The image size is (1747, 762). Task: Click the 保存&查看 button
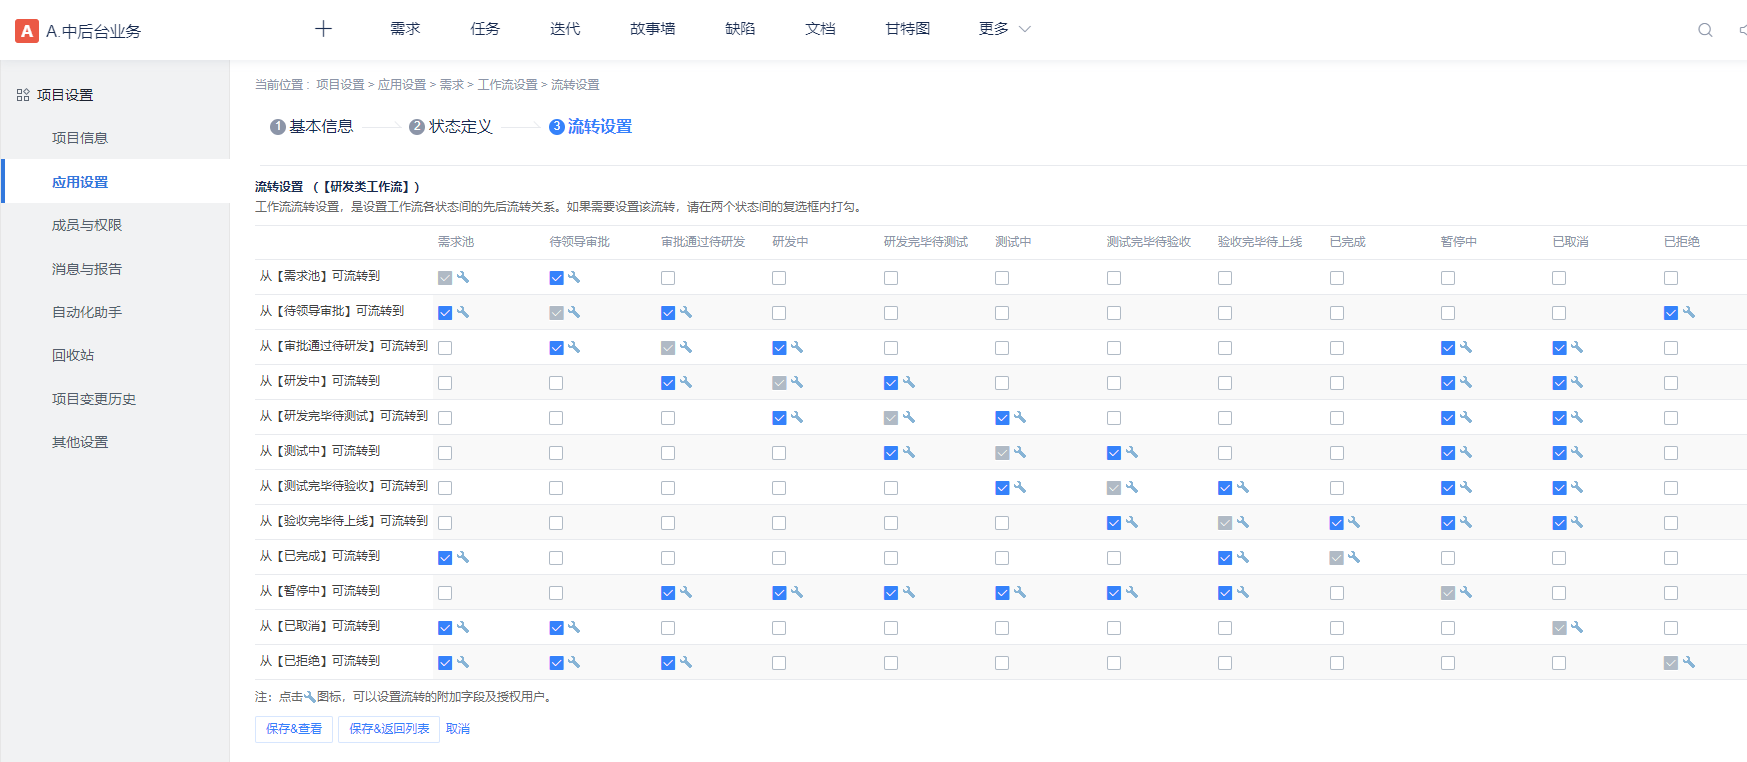294,729
